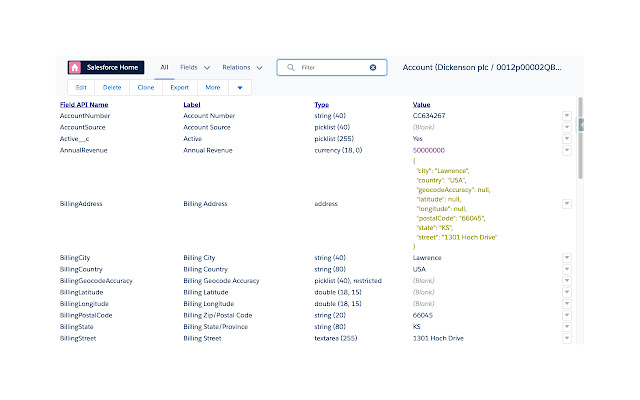Click the side panel collapse tab at right edge
Viewport: 640px width, 400px height.
tap(581, 124)
